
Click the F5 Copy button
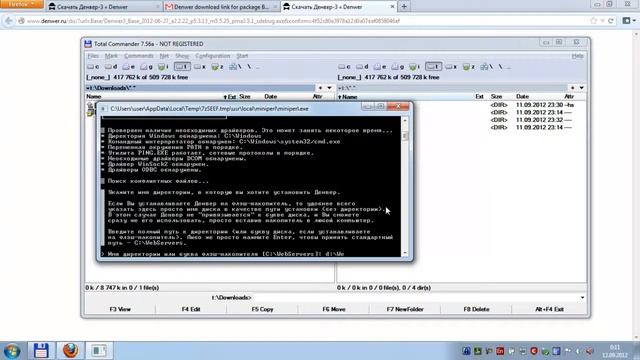click(262, 309)
